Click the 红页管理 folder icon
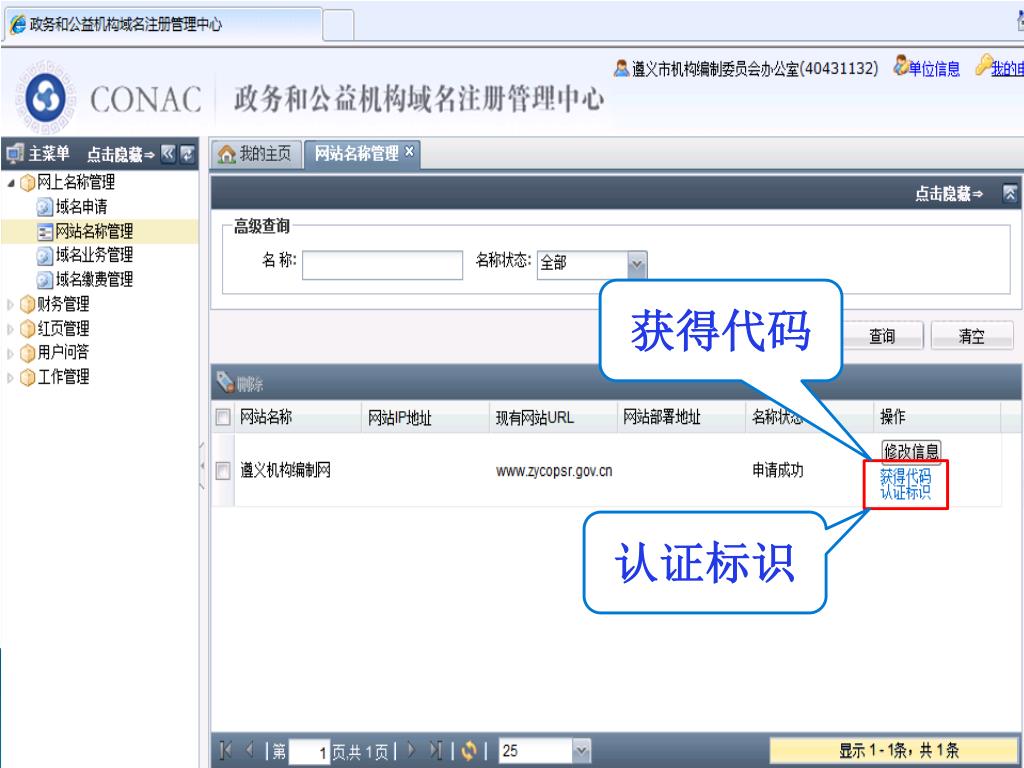Image resolution: width=1024 pixels, height=768 pixels. [x=27, y=329]
